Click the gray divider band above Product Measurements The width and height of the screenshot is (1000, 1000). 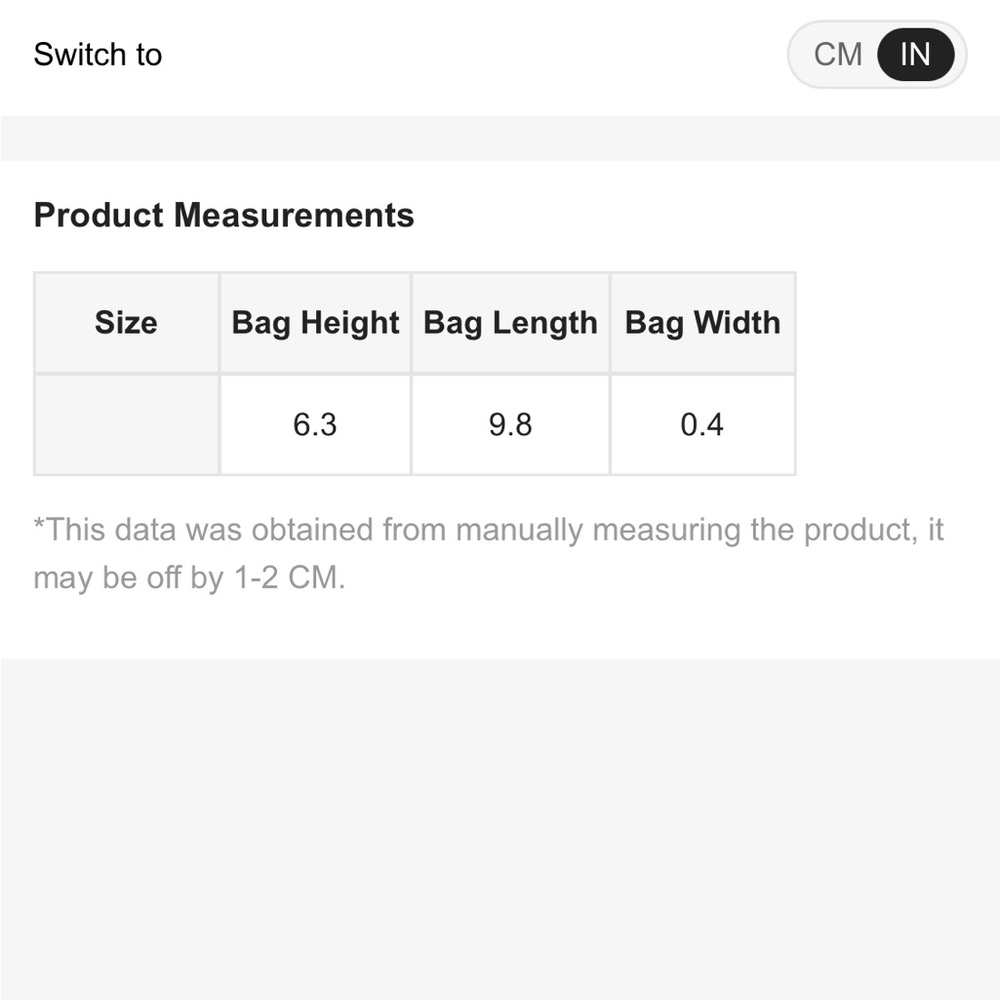click(x=500, y=138)
